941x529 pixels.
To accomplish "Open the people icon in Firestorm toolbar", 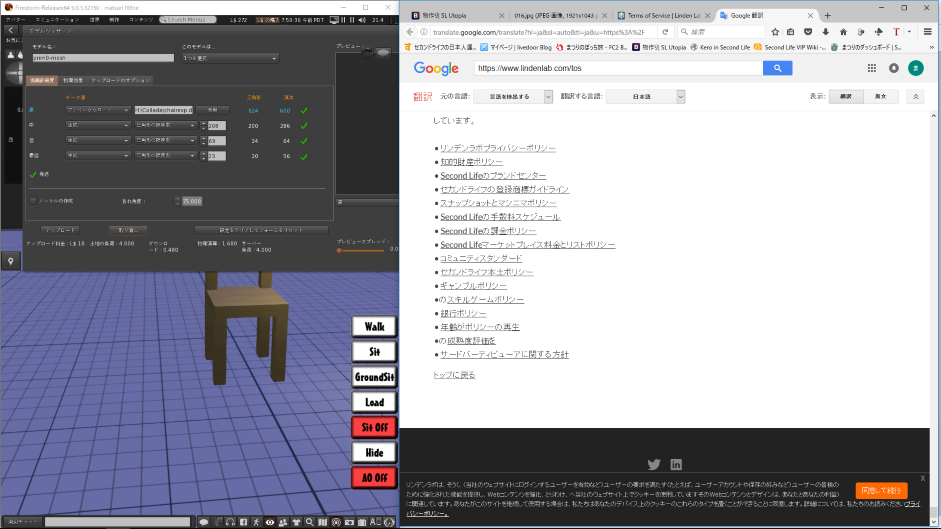I will [x=283, y=522].
